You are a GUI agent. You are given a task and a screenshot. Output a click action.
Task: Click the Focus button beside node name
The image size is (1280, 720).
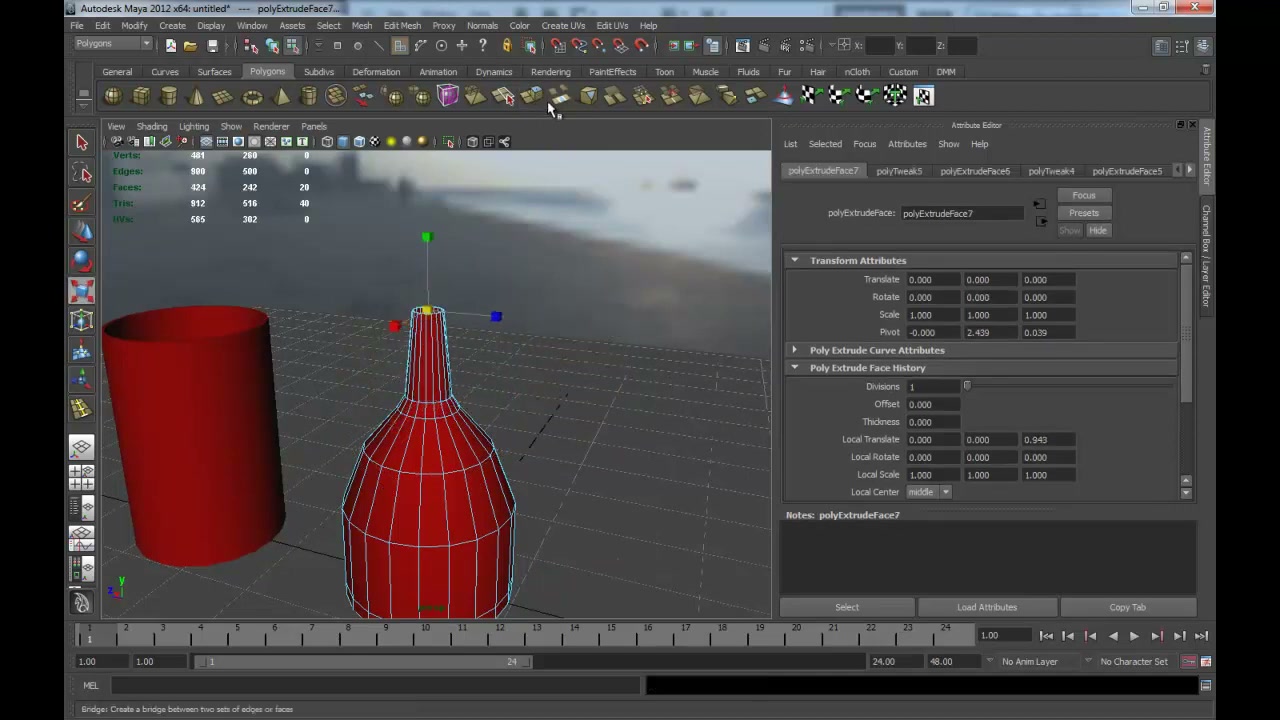pos(1083,196)
